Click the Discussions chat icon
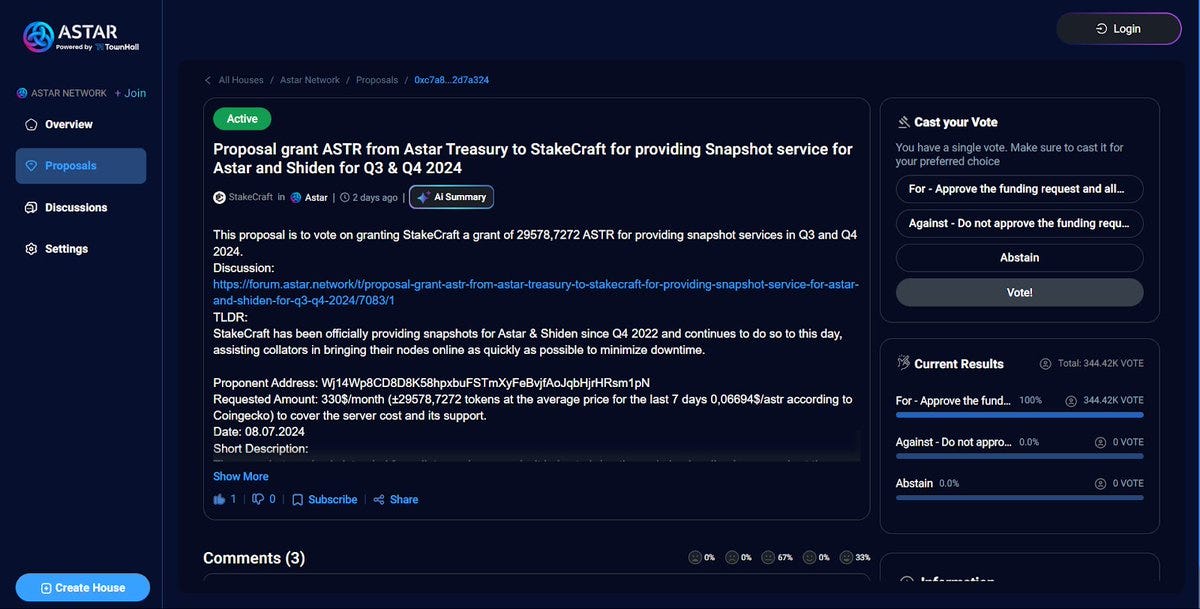Screen dimensions: 1200x609 [x=31, y=208]
